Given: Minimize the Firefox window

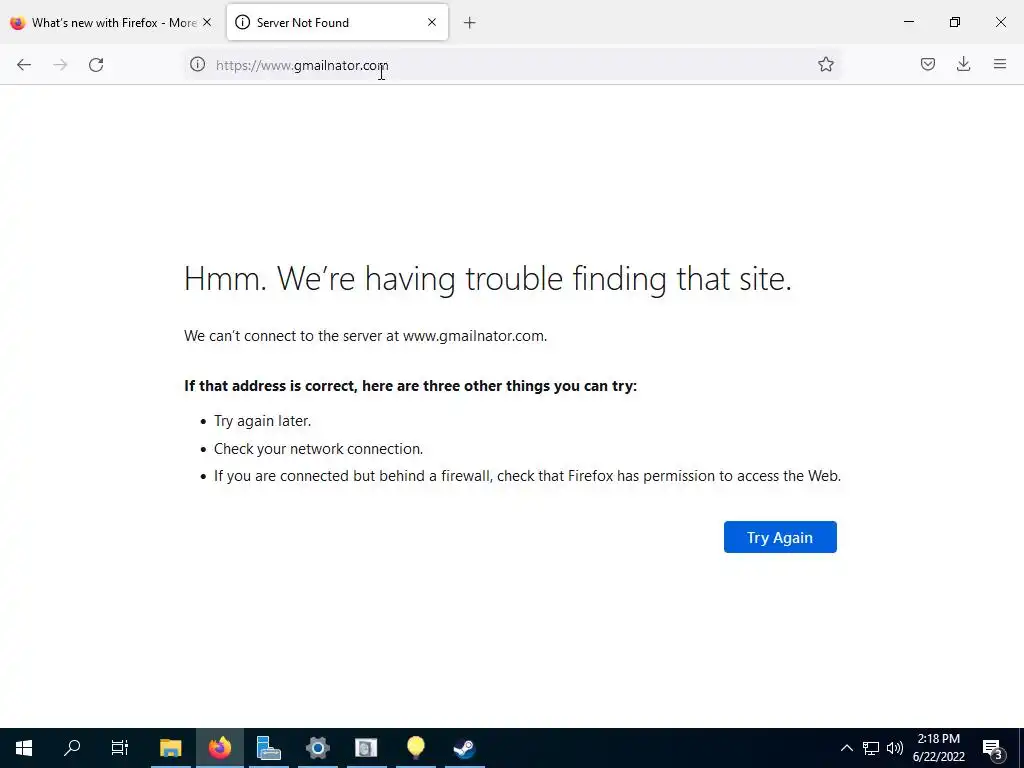Looking at the screenshot, I should (x=908, y=22).
